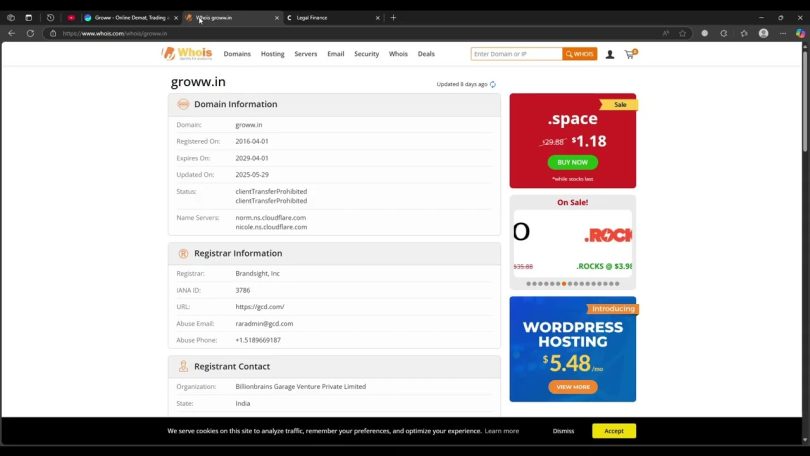
Task: Click the norm.ns.cloudflare.com name server
Action: tap(271, 217)
